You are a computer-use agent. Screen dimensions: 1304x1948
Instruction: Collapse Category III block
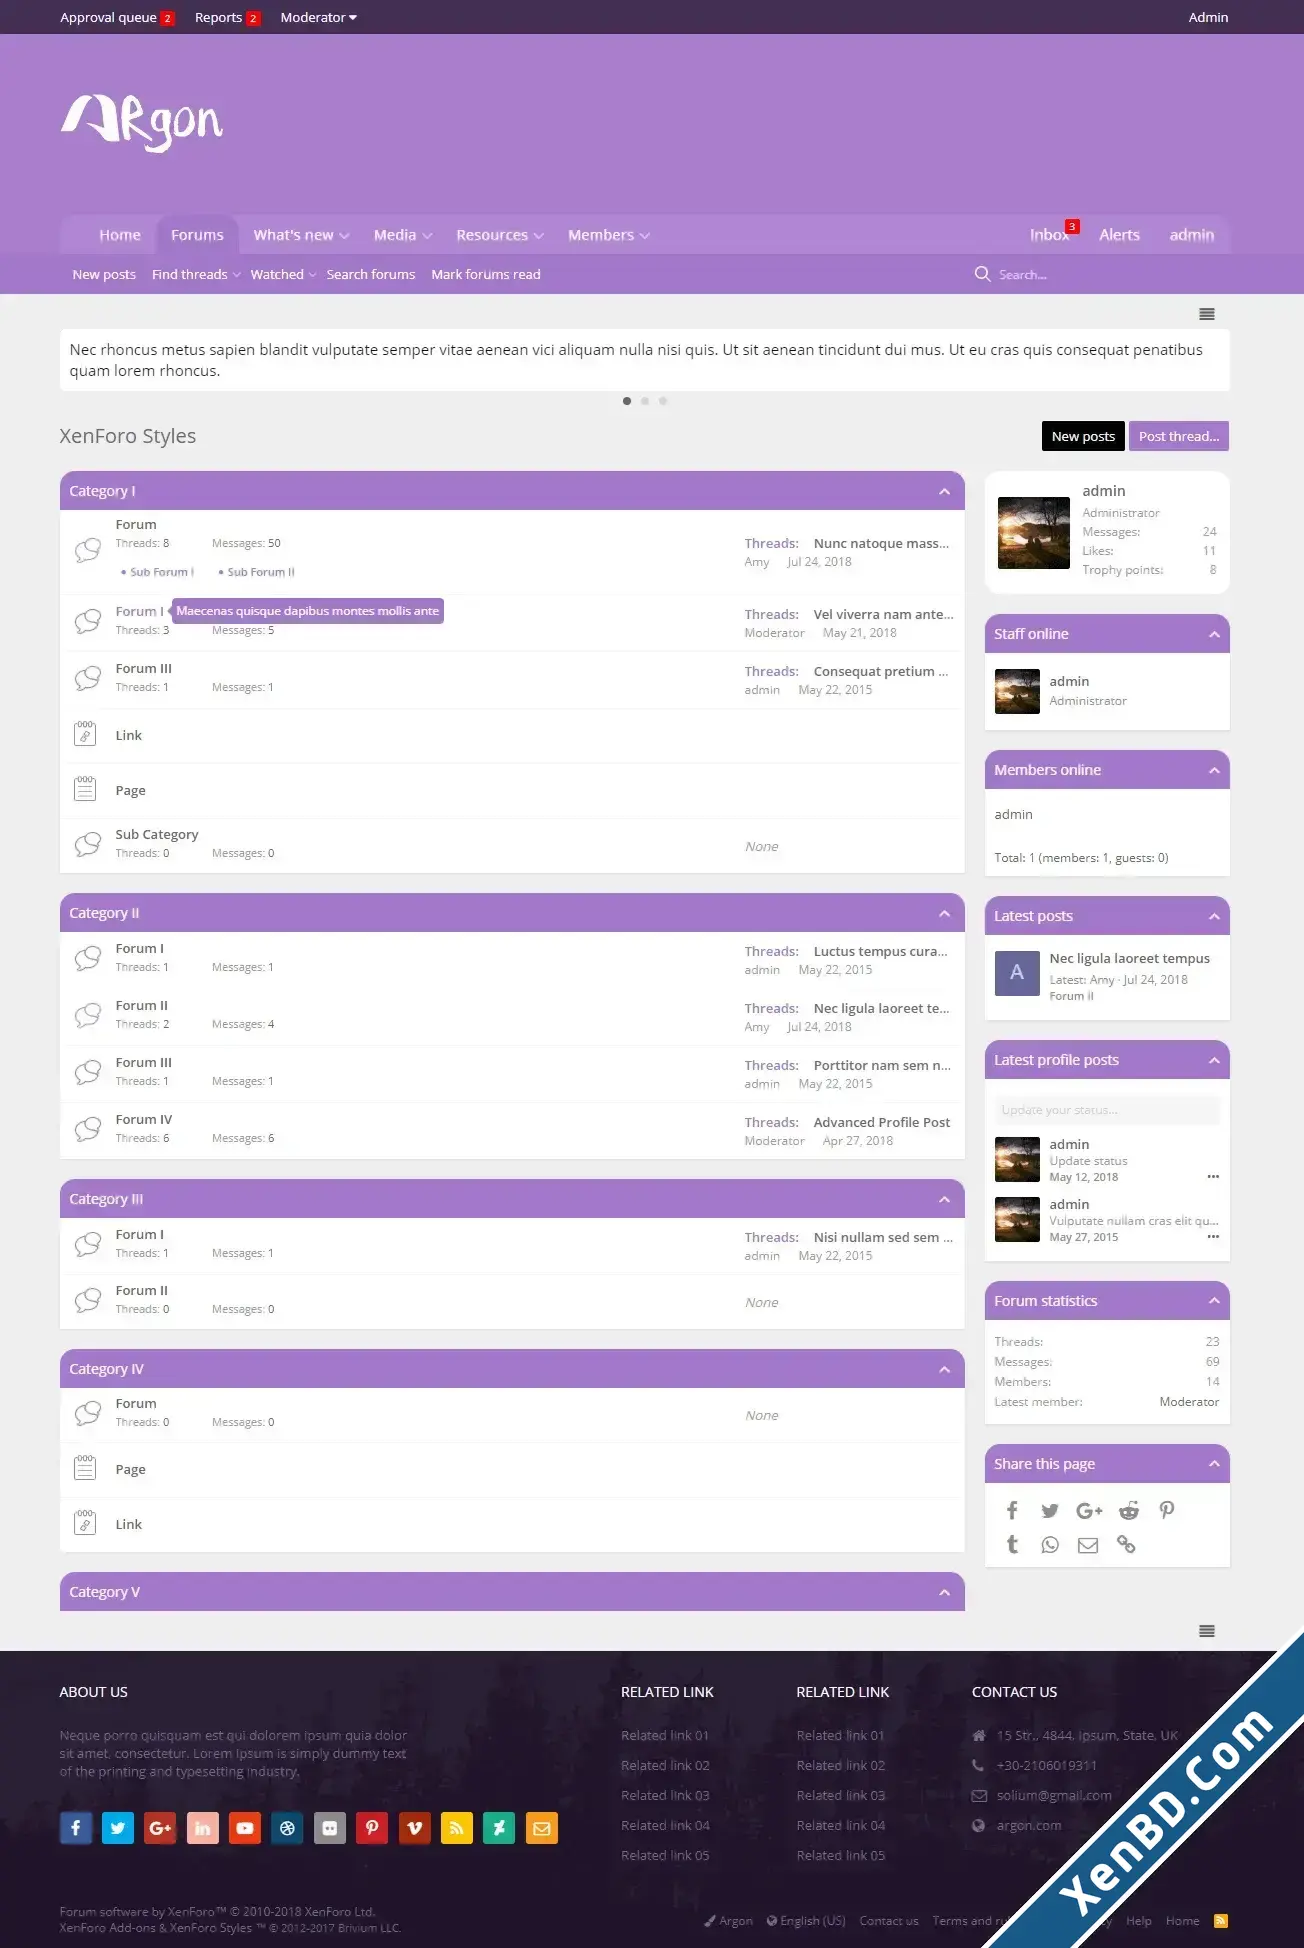[x=944, y=1199]
